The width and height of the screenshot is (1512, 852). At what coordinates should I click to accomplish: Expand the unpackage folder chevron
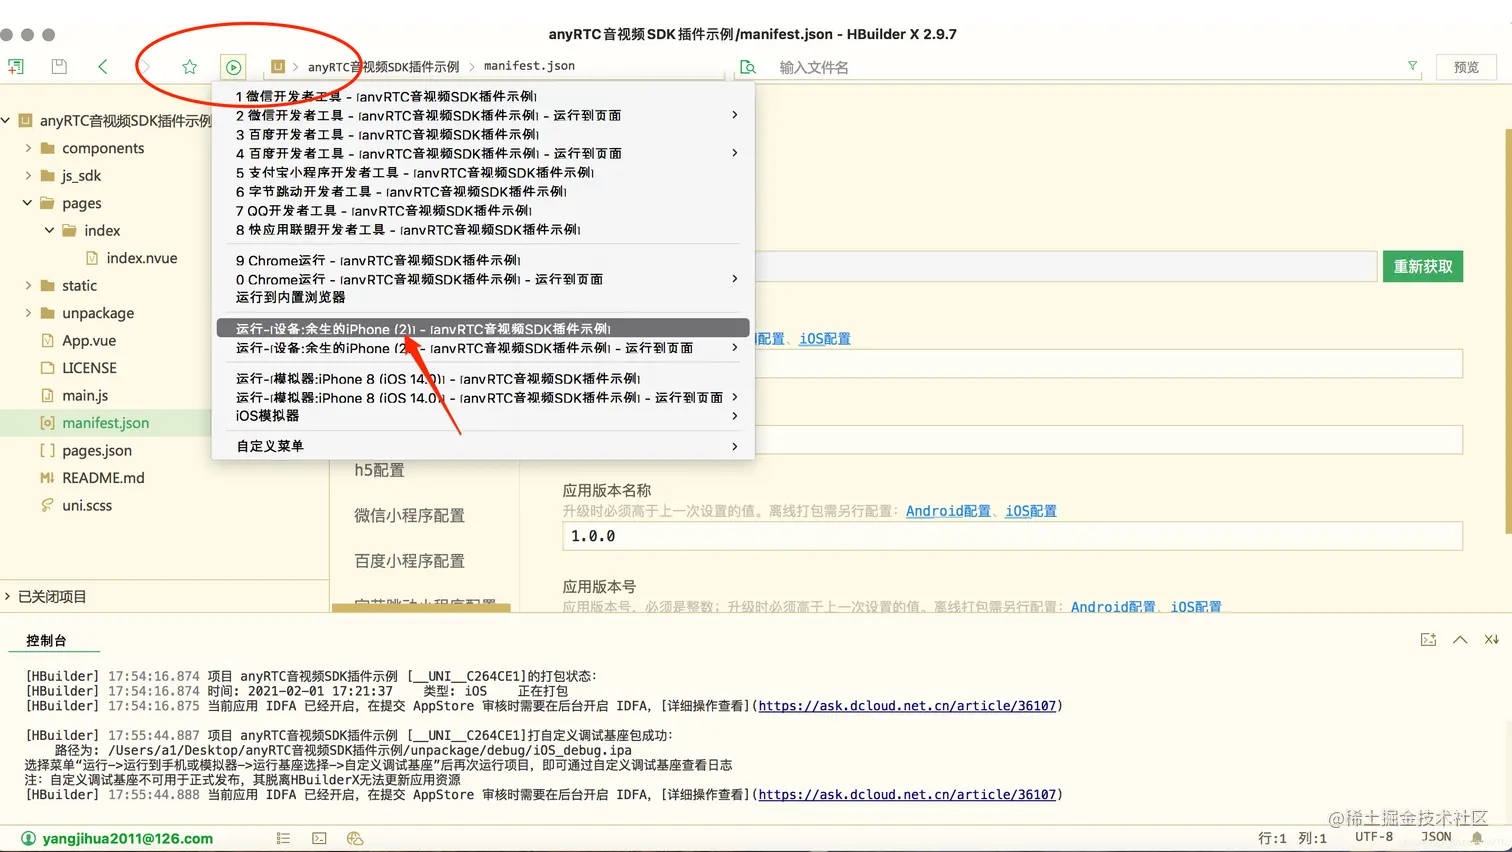(x=28, y=313)
